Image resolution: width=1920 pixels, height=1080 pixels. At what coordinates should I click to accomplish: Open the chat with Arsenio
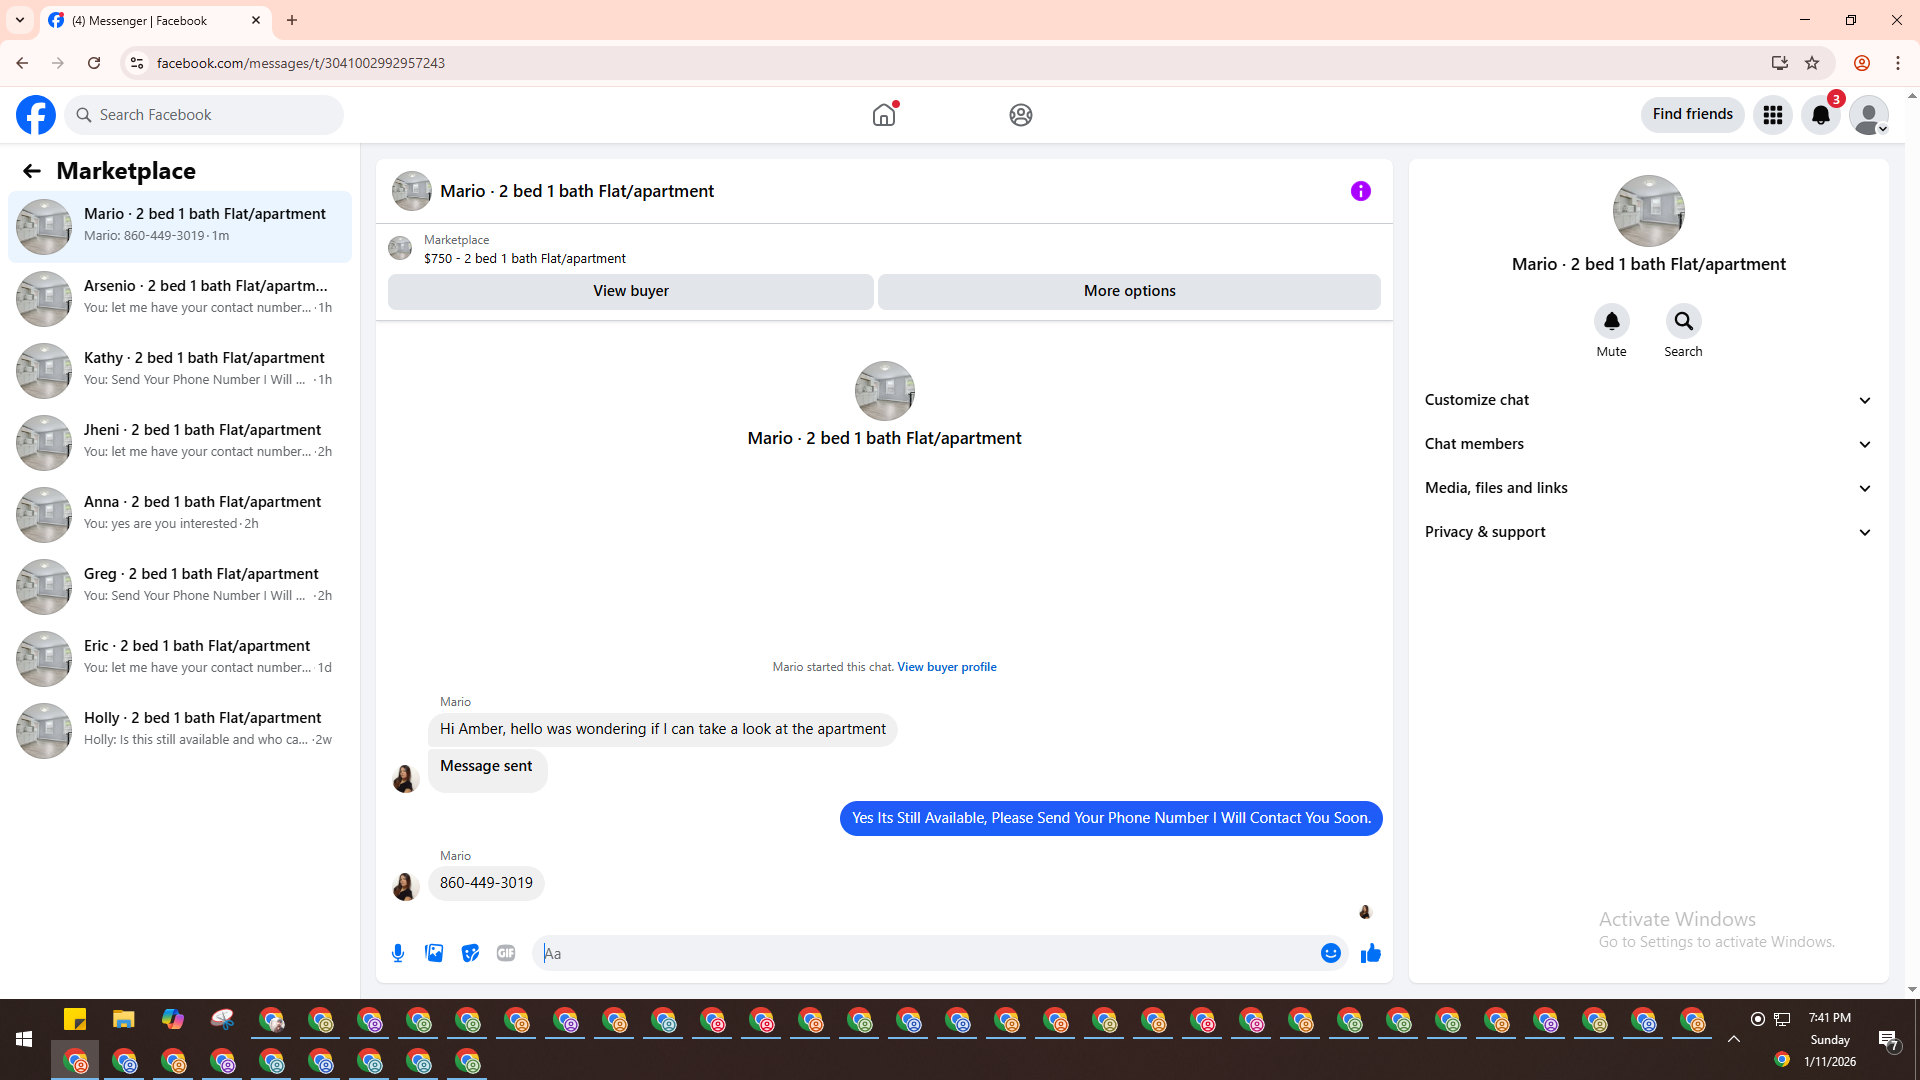click(180, 299)
